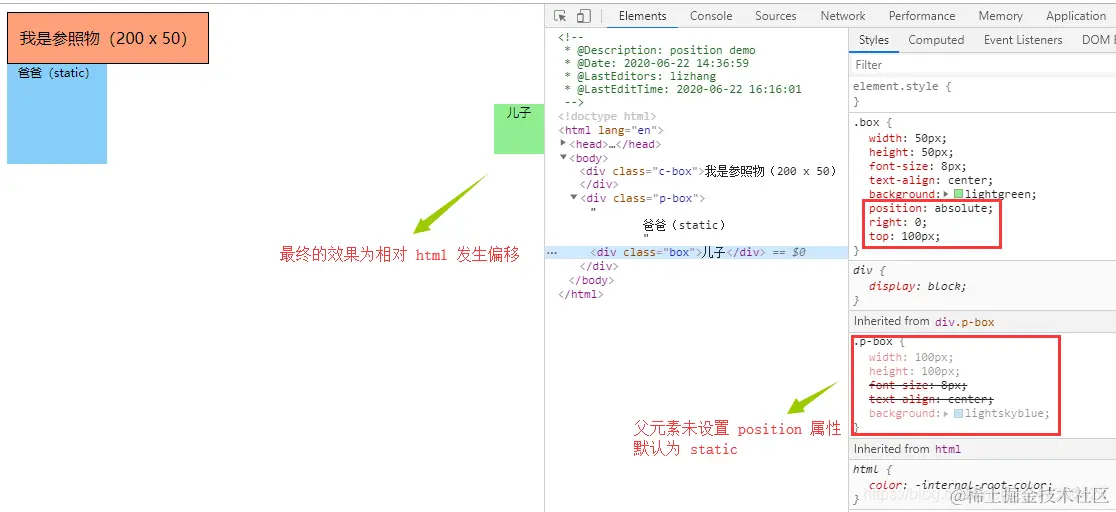Select the Event Listeners sub-tab
1116x512 pixels.
1023,40
